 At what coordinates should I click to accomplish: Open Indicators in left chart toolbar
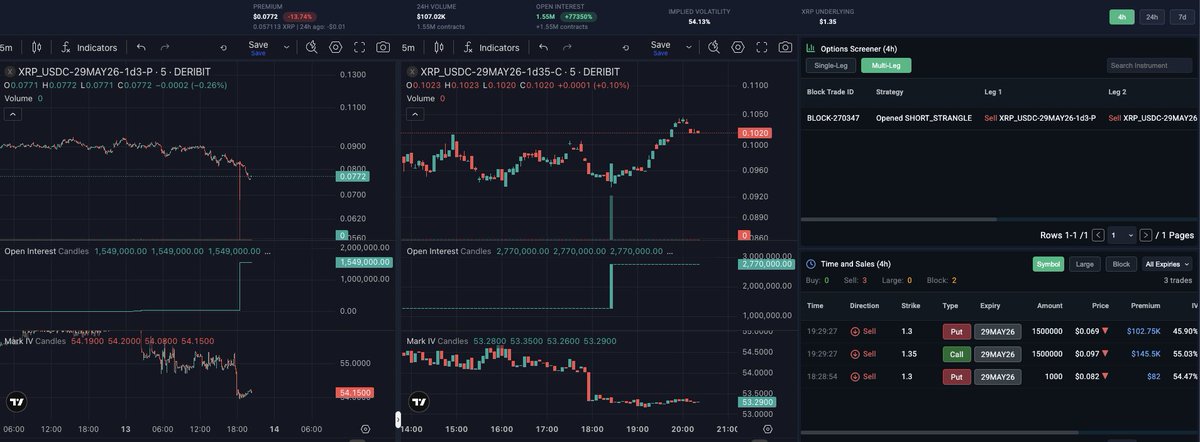click(88, 47)
